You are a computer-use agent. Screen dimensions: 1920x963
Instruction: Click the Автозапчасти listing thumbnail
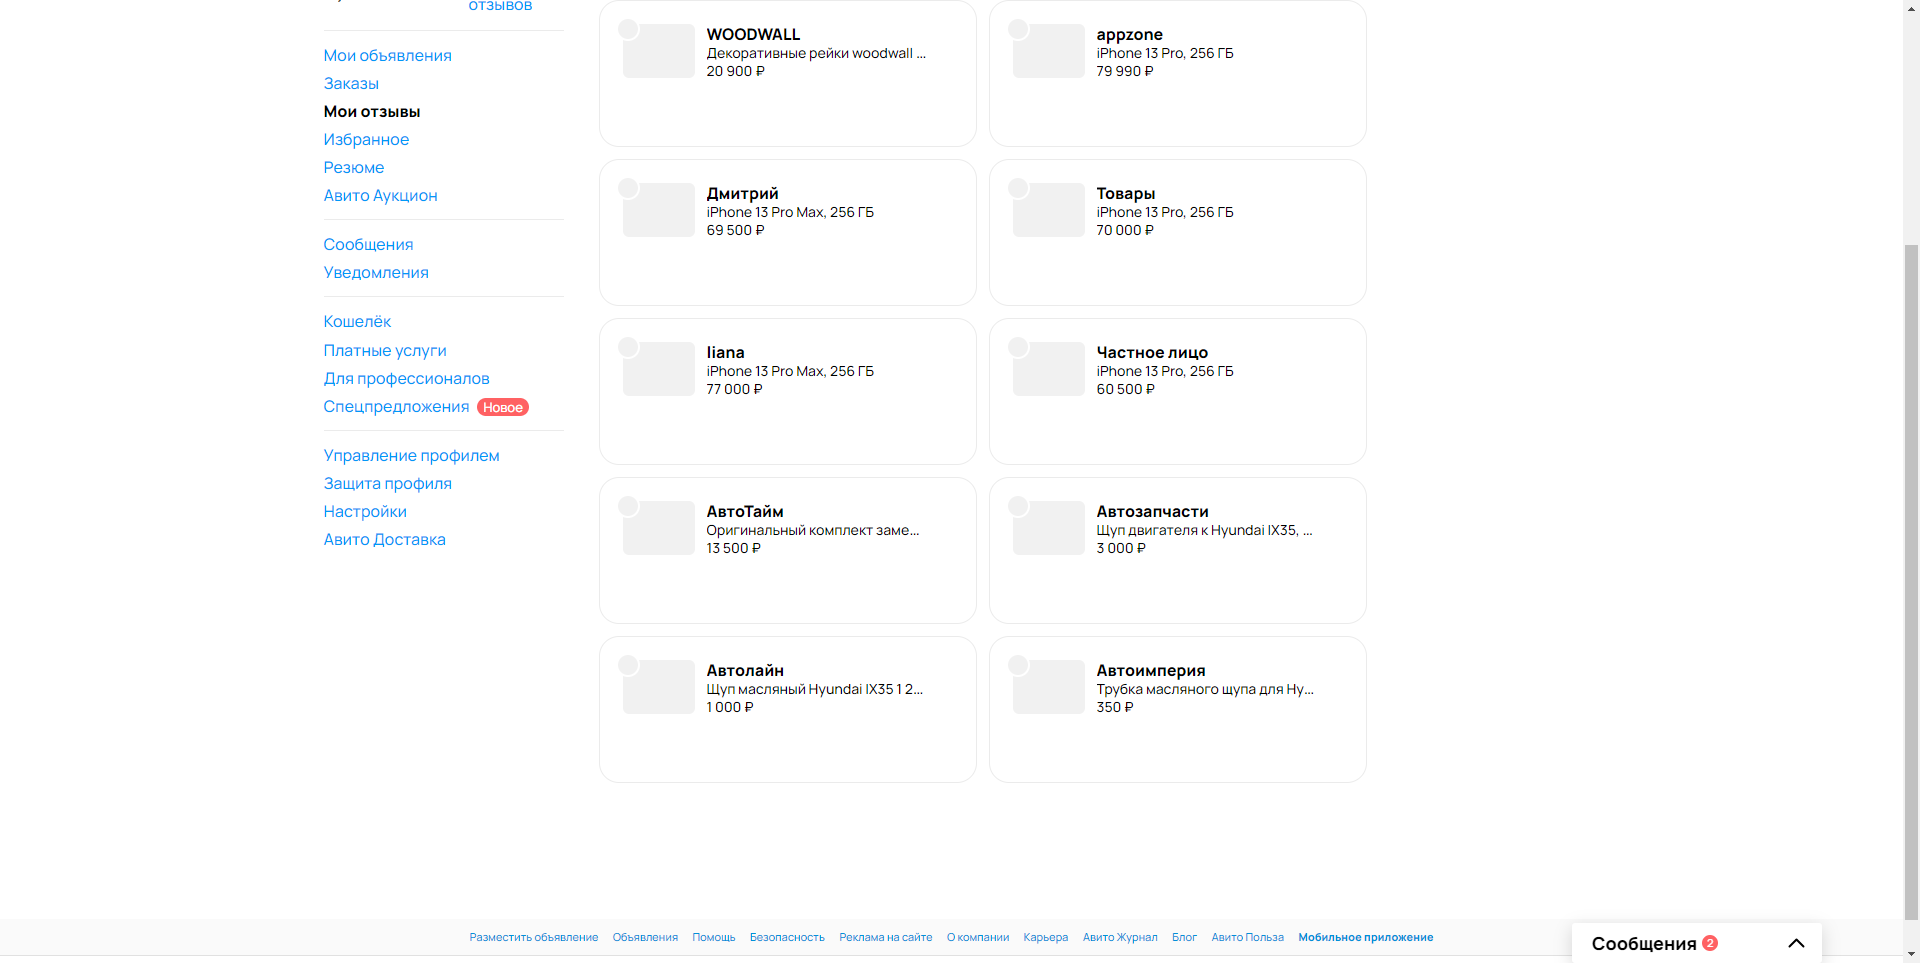pyautogui.click(x=1048, y=528)
